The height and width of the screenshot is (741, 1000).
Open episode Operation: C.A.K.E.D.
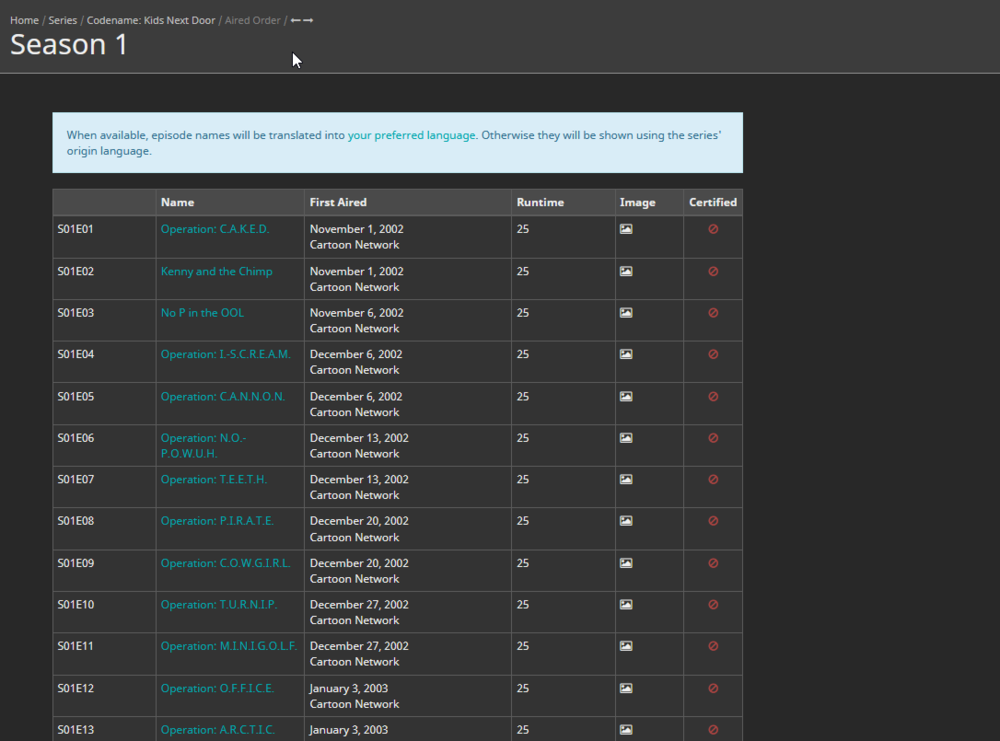tap(214, 229)
